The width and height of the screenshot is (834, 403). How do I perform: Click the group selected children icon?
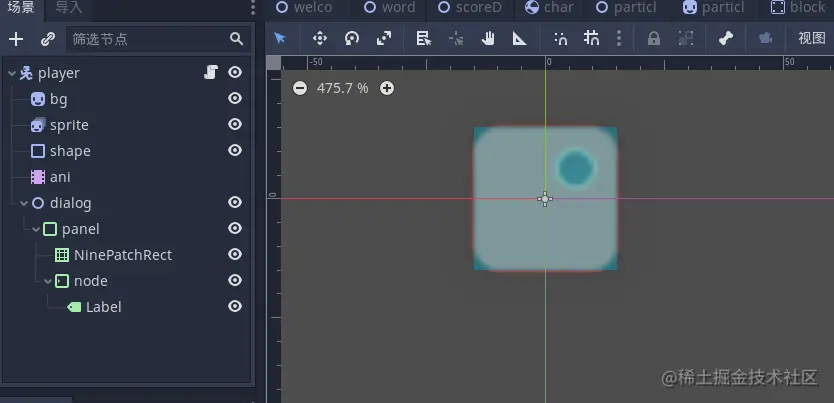(x=686, y=38)
